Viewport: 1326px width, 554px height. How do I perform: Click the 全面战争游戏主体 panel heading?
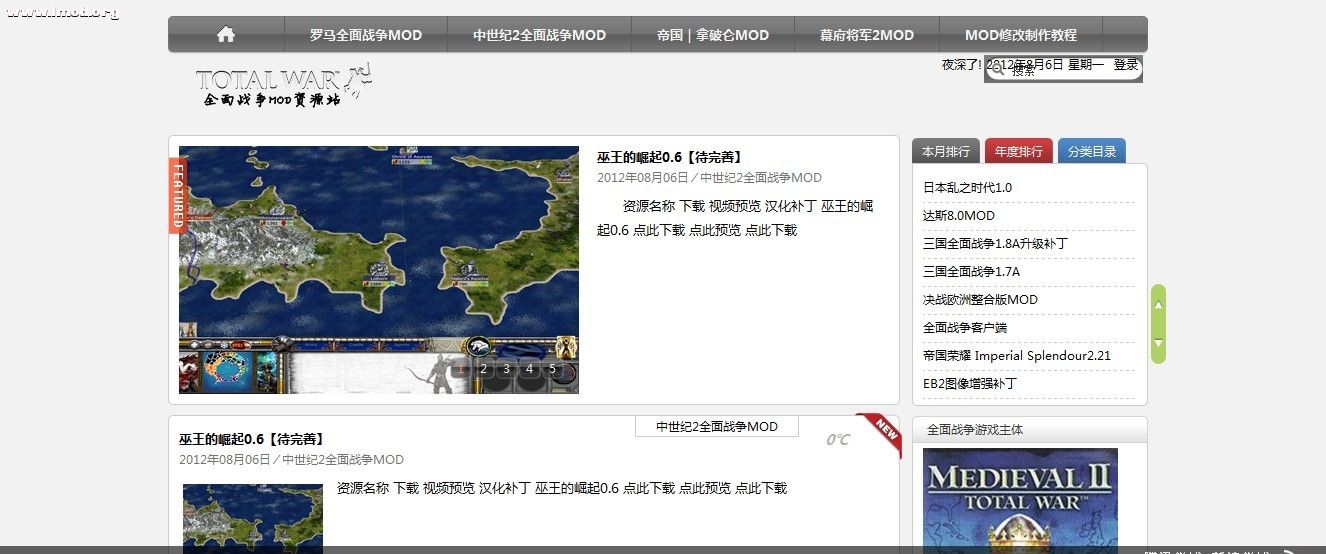[975, 430]
